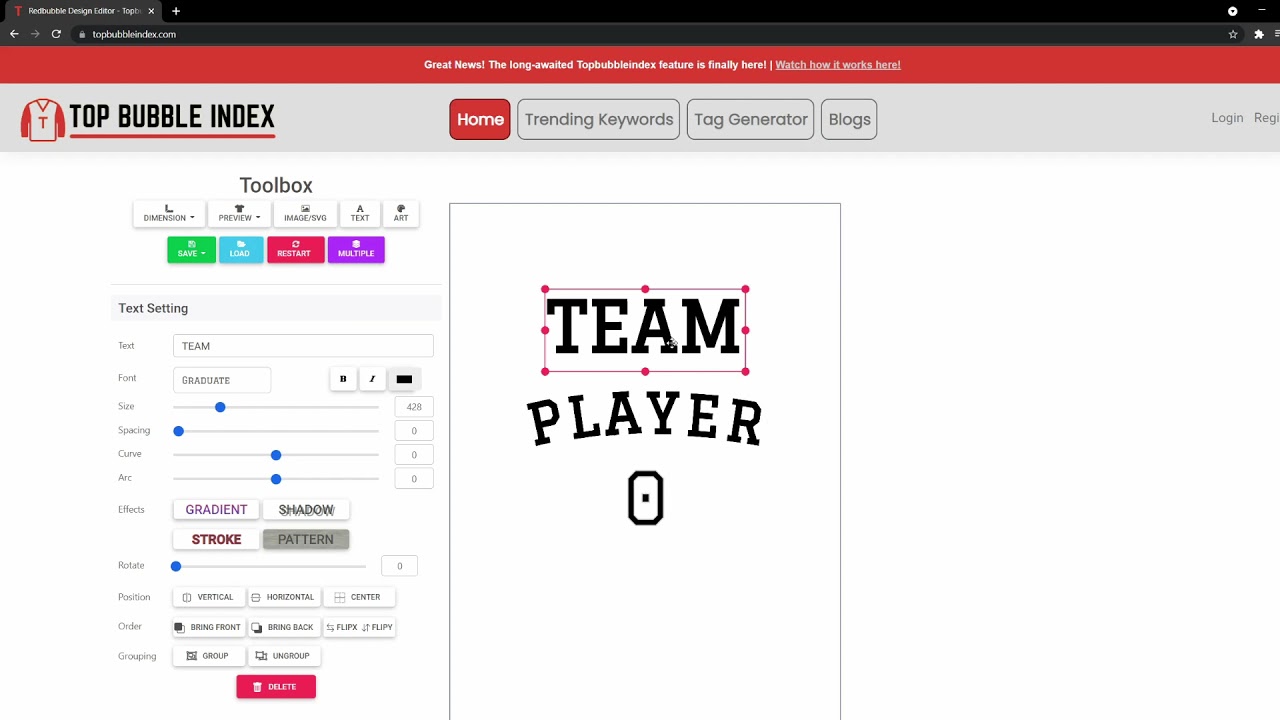Open the Trending Keywords page
This screenshot has width=1280, height=720.
(x=599, y=119)
